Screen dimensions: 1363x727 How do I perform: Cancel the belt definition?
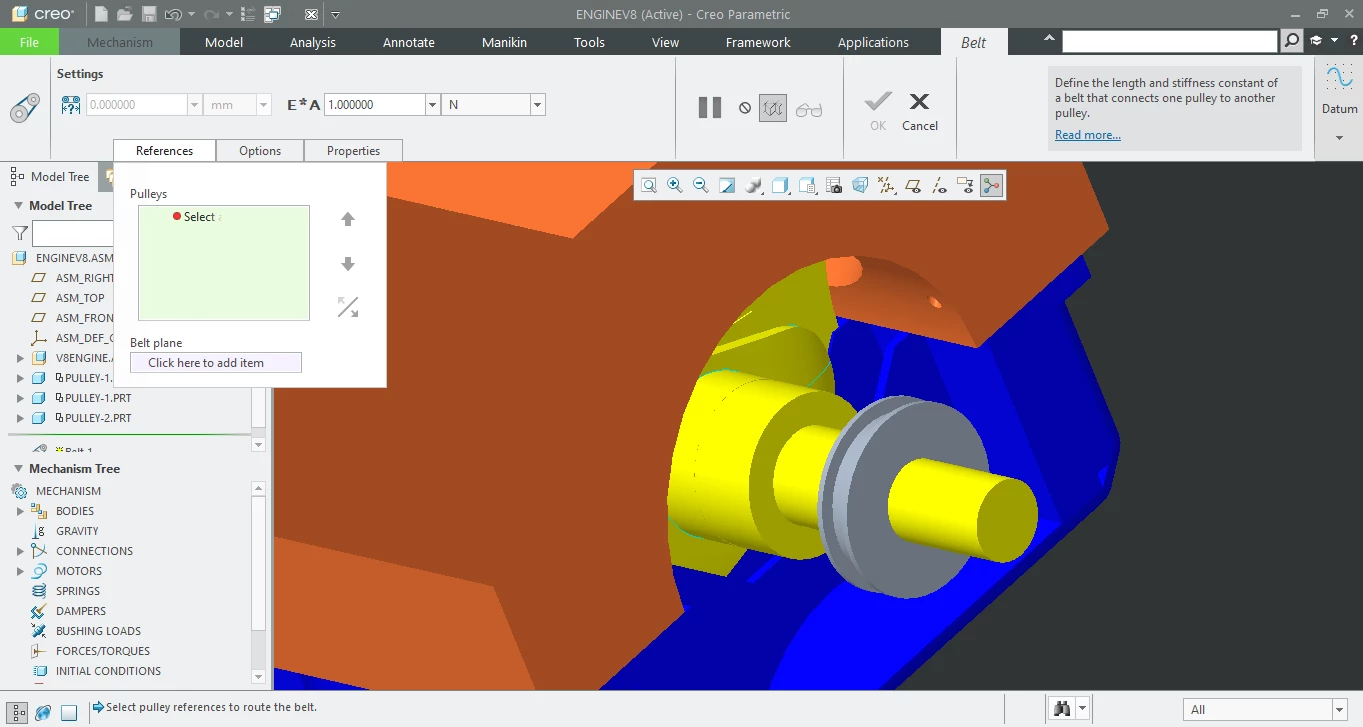pyautogui.click(x=920, y=111)
